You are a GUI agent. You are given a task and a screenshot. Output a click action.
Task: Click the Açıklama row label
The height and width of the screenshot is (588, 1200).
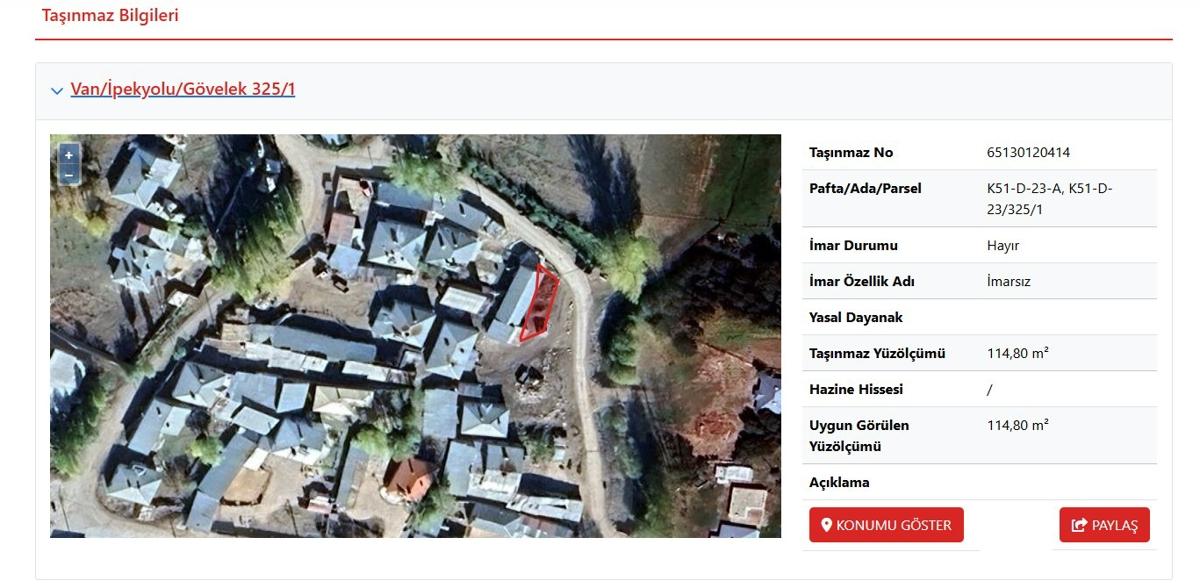click(x=839, y=483)
